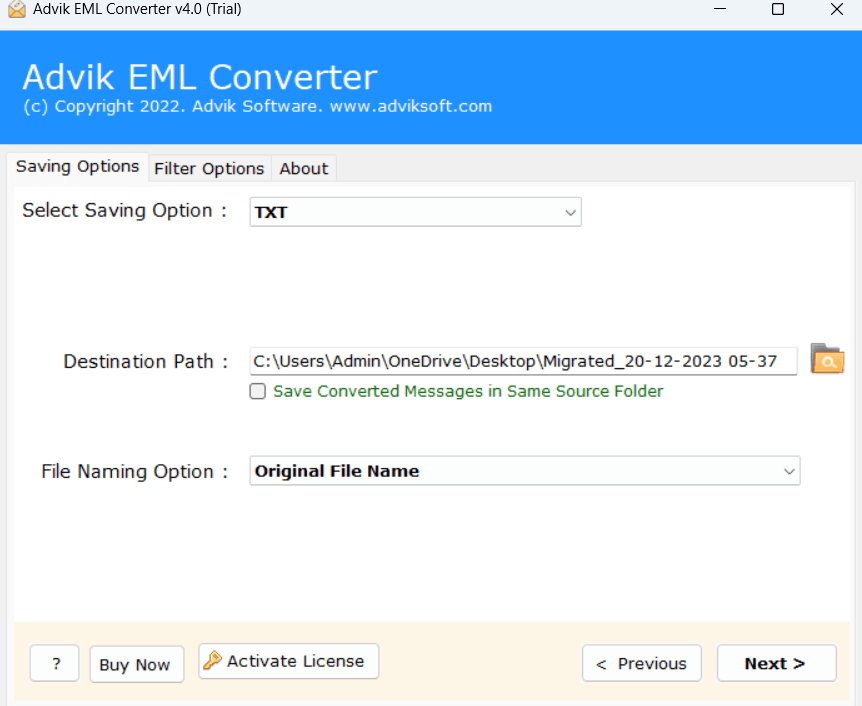Viewport: 862px width, 706px height.
Task: Maximize the Advik EML Converter window
Action: (x=778, y=9)
